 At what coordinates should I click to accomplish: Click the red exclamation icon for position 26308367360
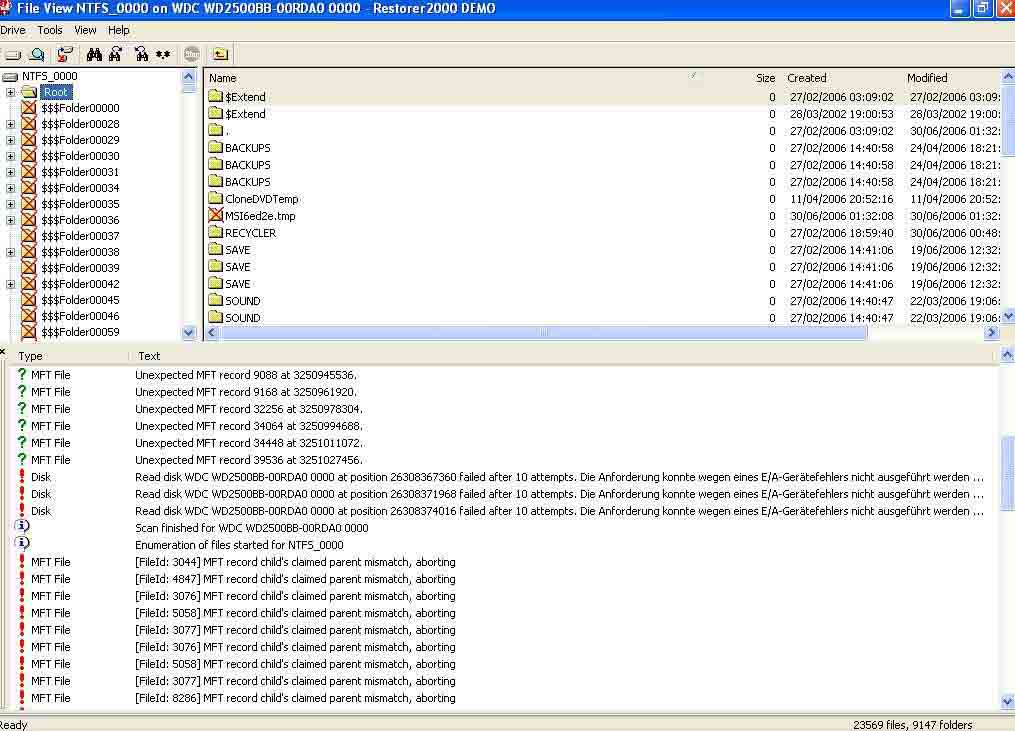point(22,477)
